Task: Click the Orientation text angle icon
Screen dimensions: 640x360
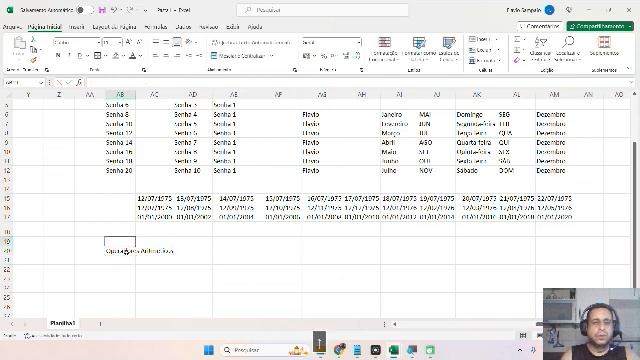Action: (189, 42)
